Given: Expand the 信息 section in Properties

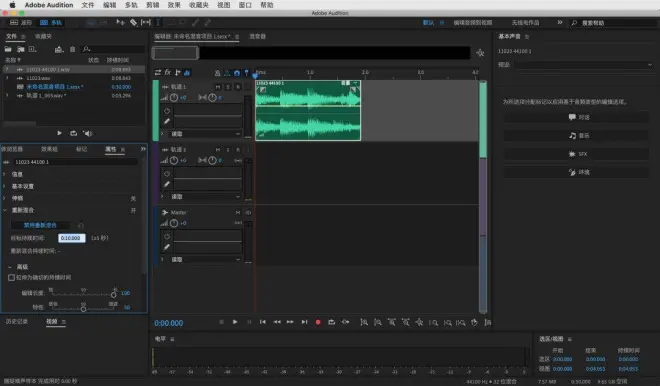Looking at the screenshot, I should [x=5, y=174].
